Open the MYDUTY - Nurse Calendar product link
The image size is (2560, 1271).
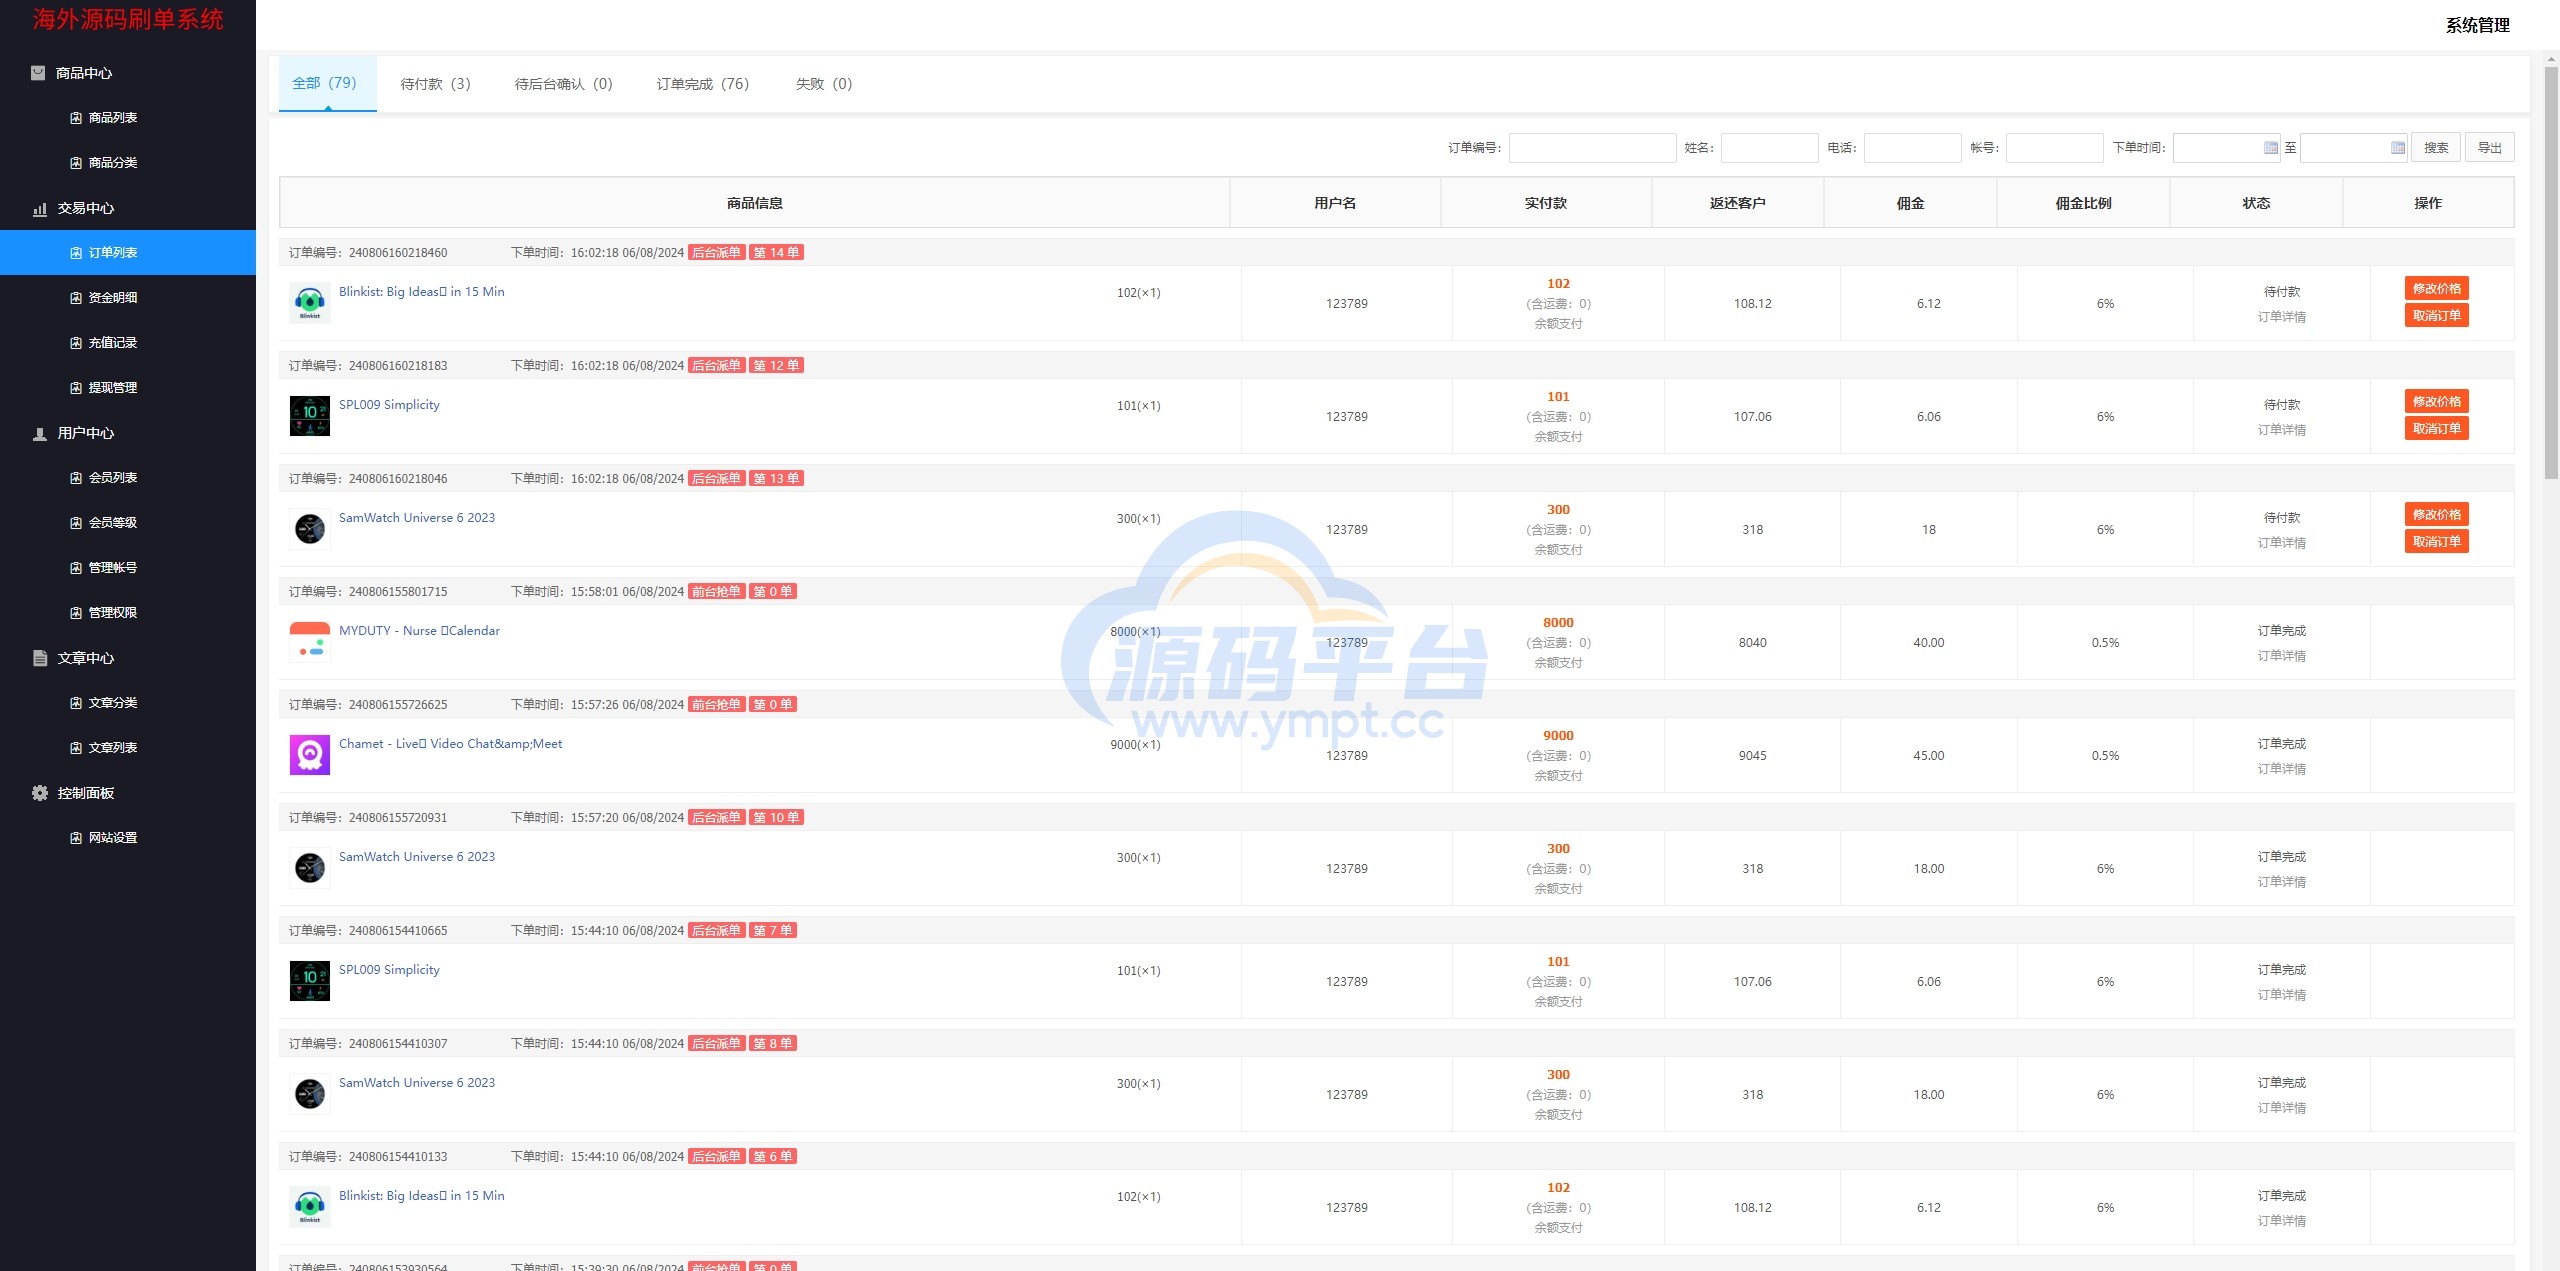click(x=419, y=631)
